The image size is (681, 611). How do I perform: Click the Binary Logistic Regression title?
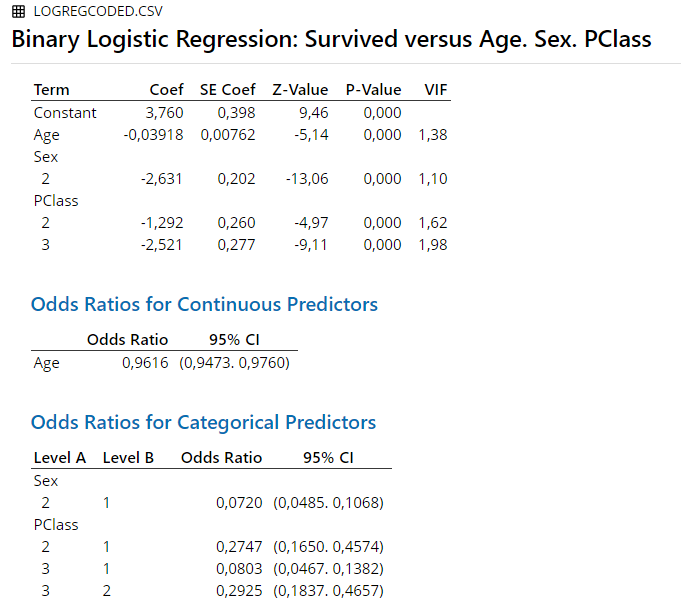tap(331, 39)
